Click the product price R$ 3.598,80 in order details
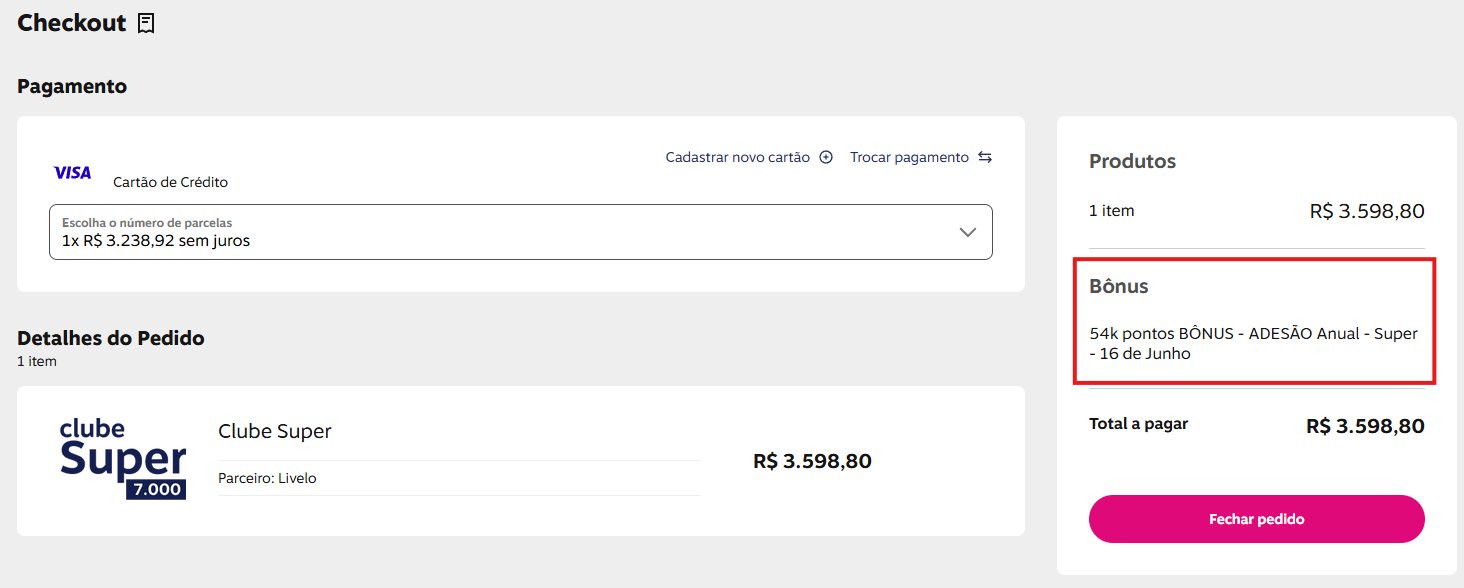This screenshot has height=588, width=1464. pyautogui.click(x=812, y=461)
